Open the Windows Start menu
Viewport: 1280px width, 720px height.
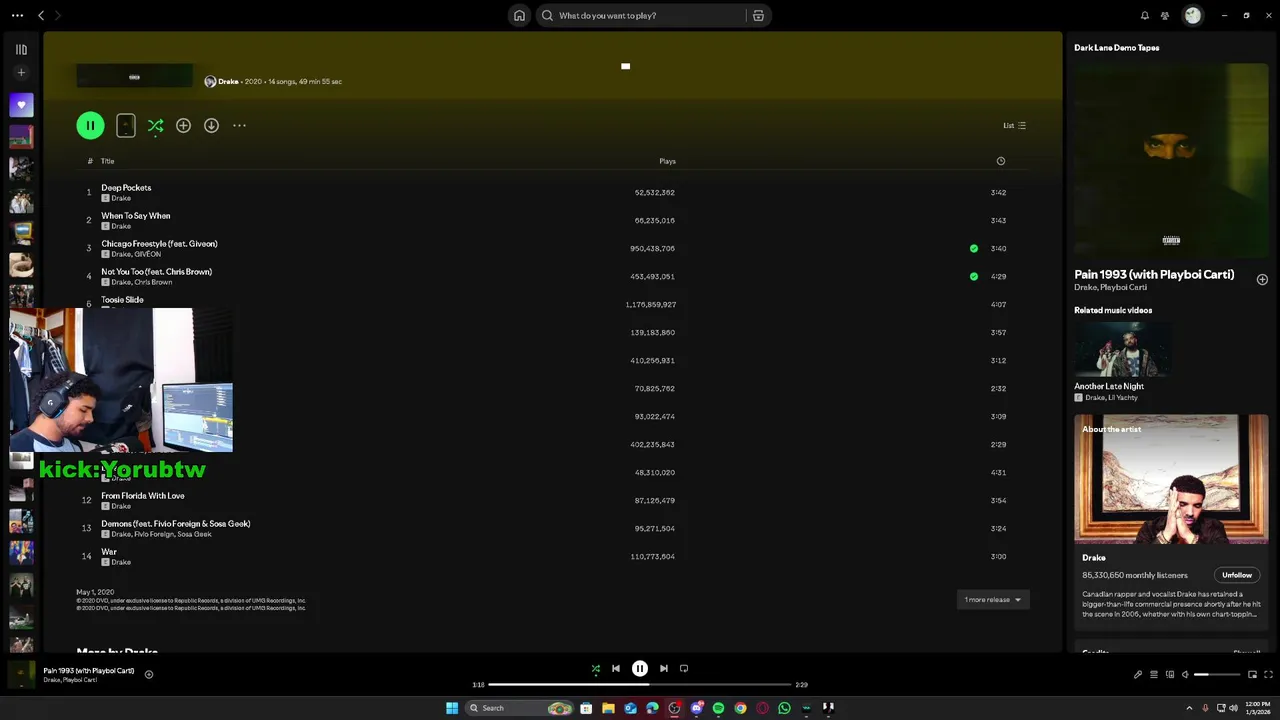pyautogui.click(x=452, y=708)
